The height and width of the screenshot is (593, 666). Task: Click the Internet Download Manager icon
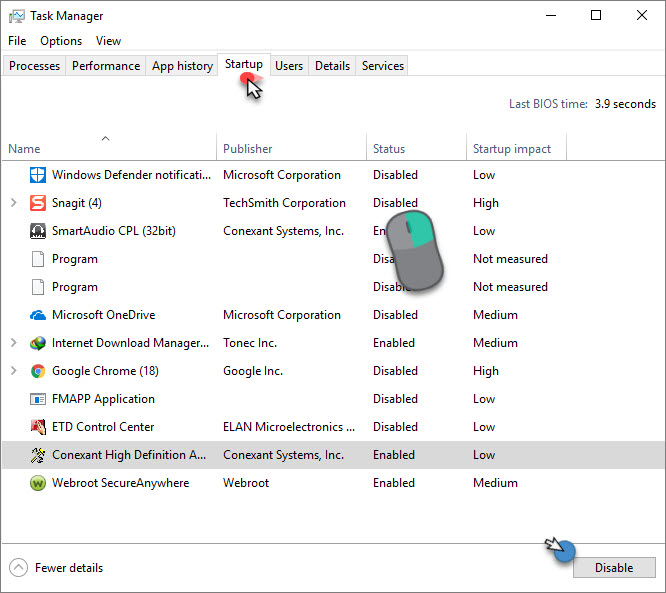[38, 343]
